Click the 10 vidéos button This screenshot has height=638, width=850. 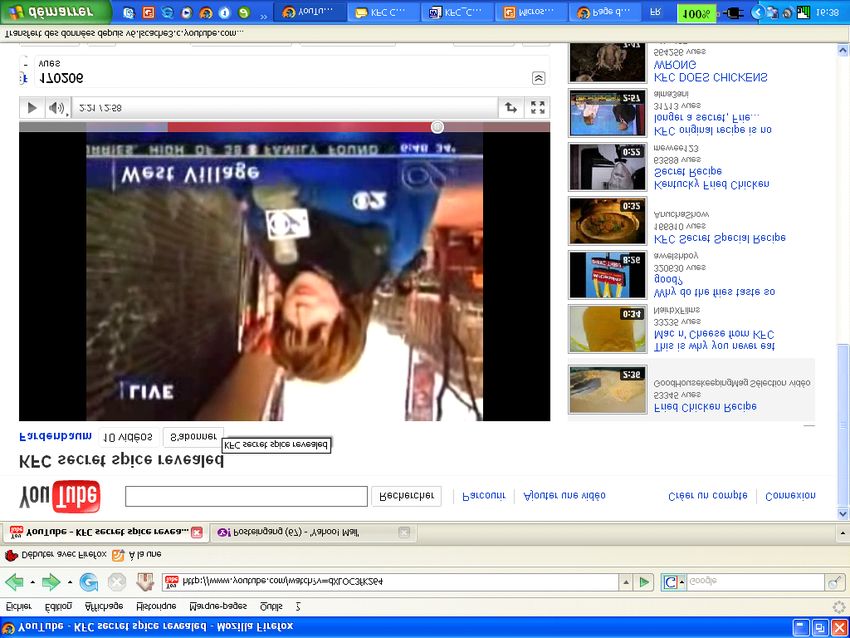click(128, 437)
